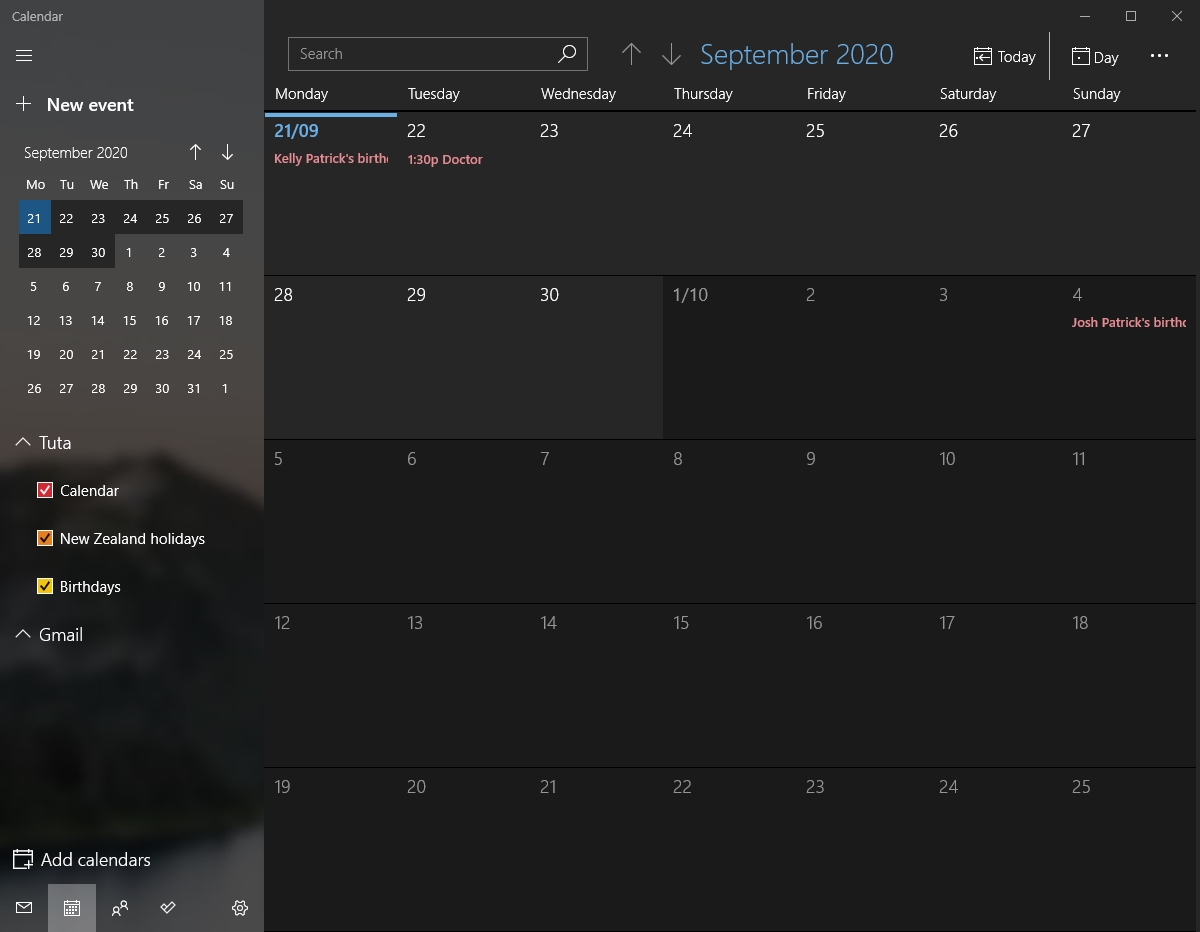Select the 1/10 day cell

(x=730, y=358)
